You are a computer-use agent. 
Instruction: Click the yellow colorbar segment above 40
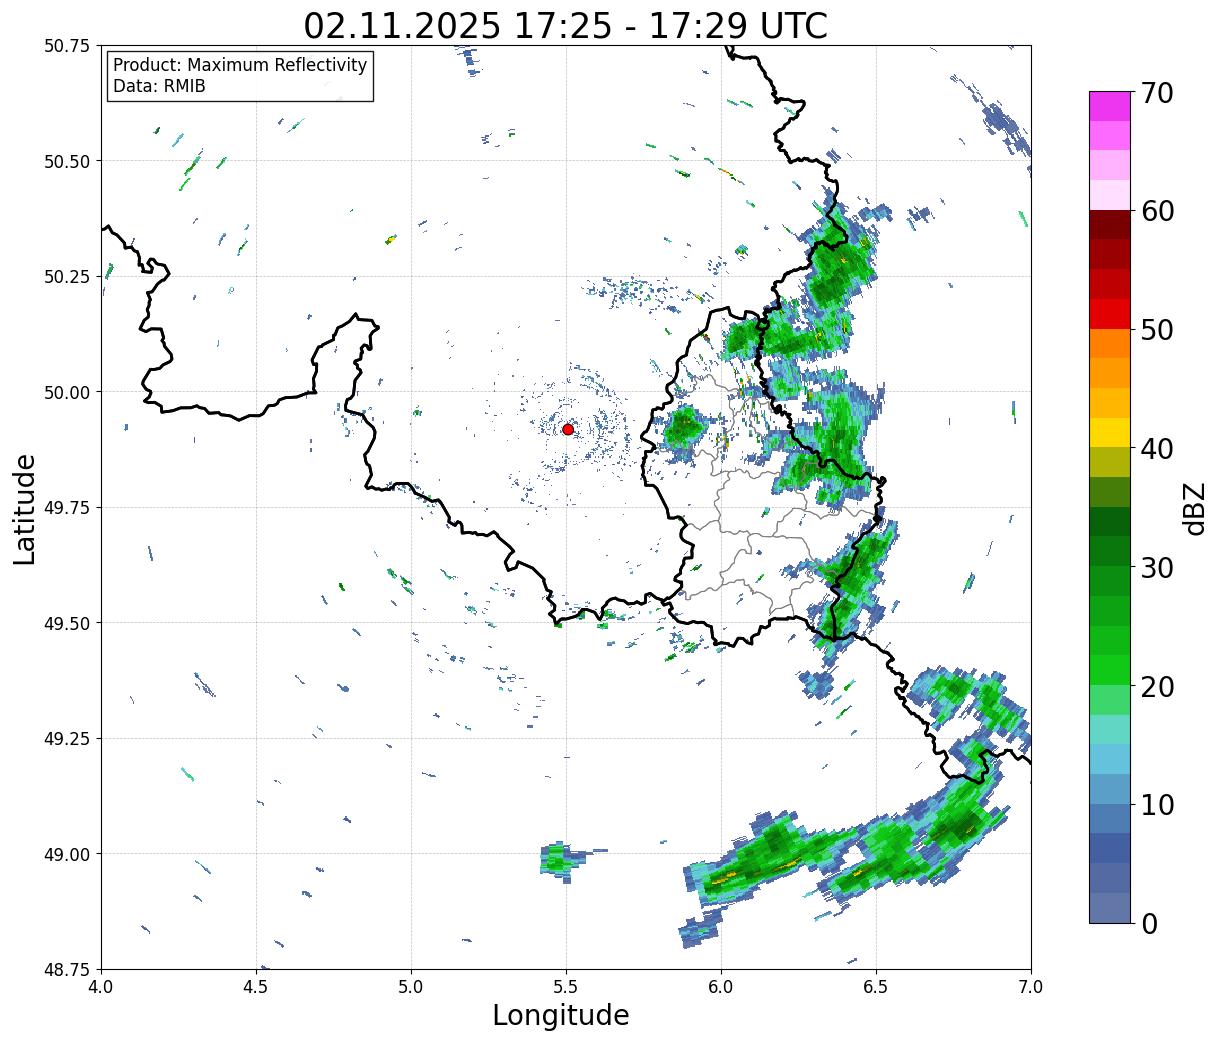[1110, 432]
